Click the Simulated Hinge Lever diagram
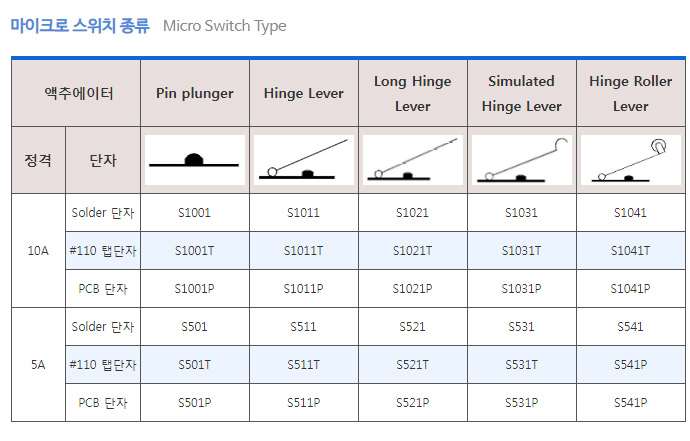 [x=521, y=160]
